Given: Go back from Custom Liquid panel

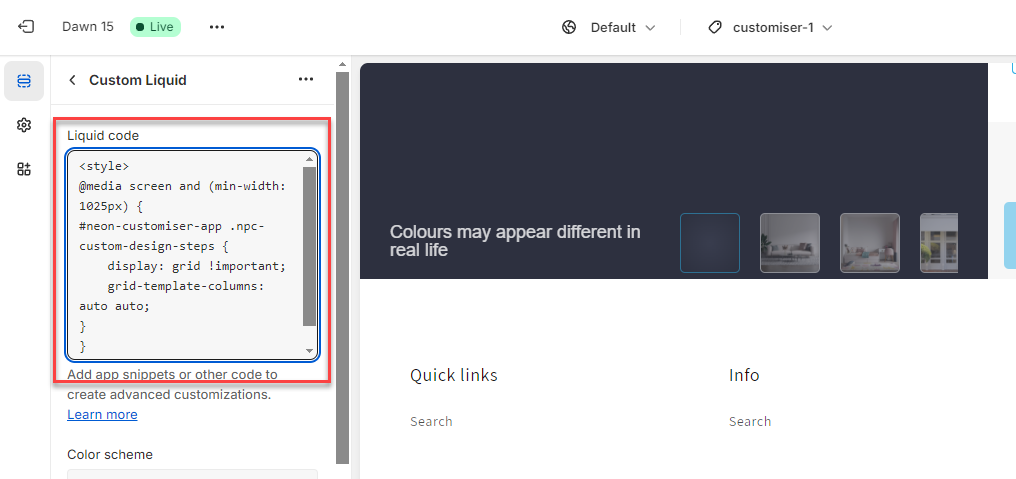Looking at the screenshot, I should tap(72, 80).
